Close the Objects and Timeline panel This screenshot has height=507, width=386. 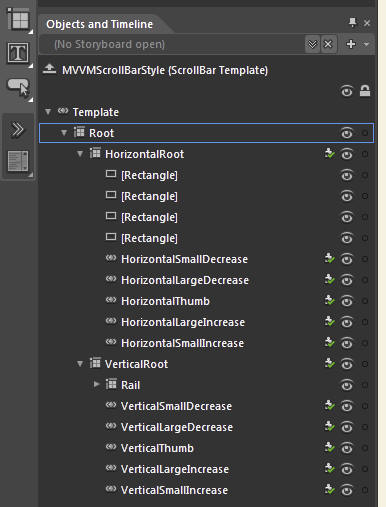click(x=367, y=23)
